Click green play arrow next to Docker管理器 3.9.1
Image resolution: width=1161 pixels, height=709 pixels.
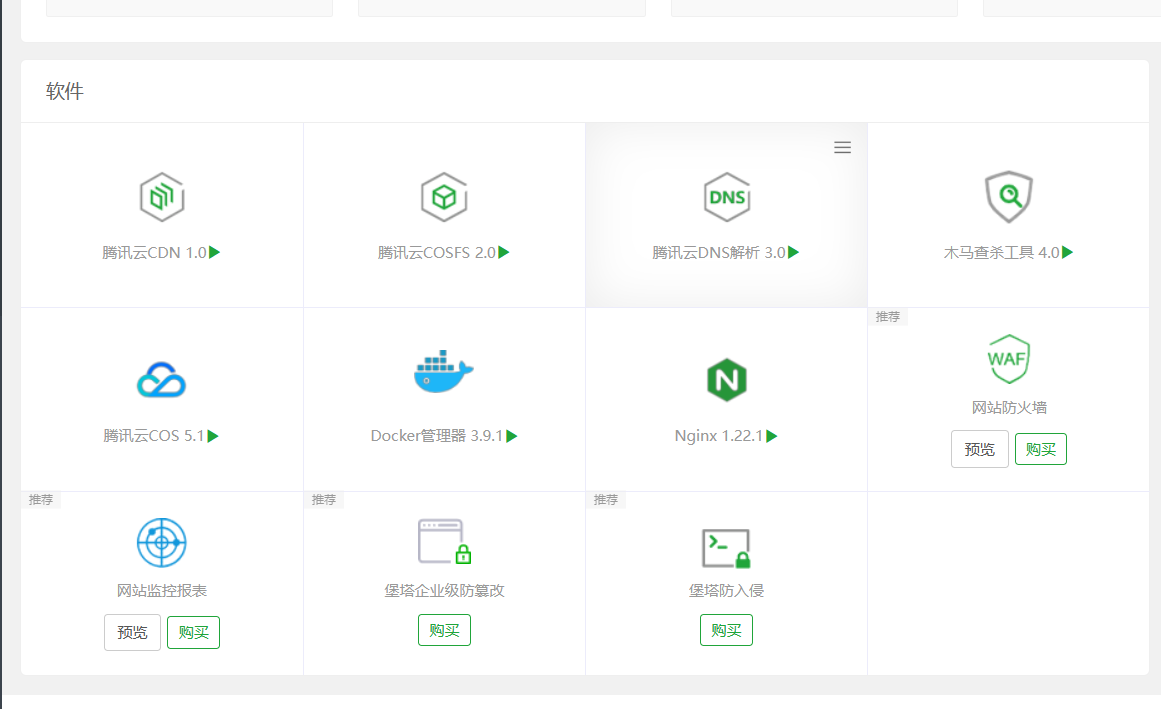pos(512,436)
